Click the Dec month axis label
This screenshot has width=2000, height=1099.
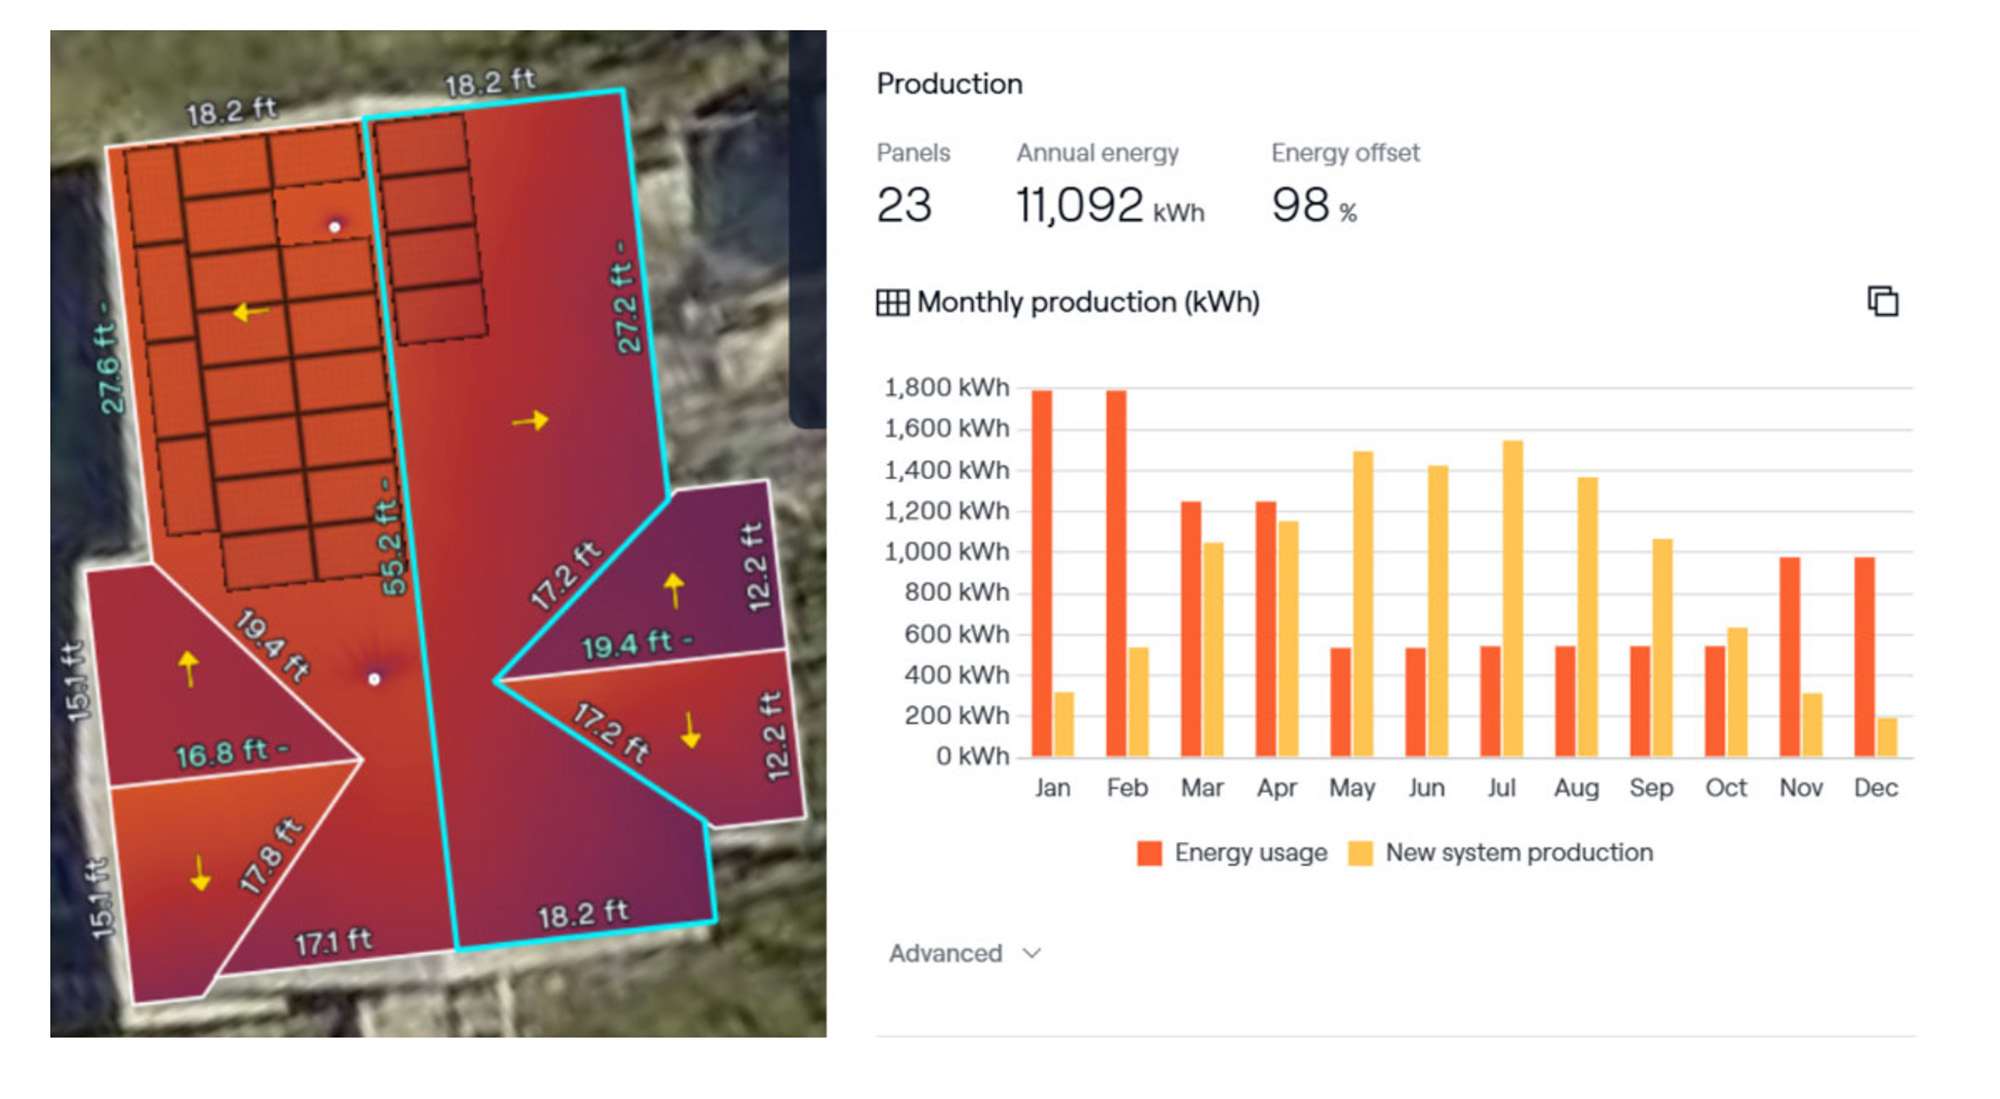pyautogui.click(x=1875, y=788)
